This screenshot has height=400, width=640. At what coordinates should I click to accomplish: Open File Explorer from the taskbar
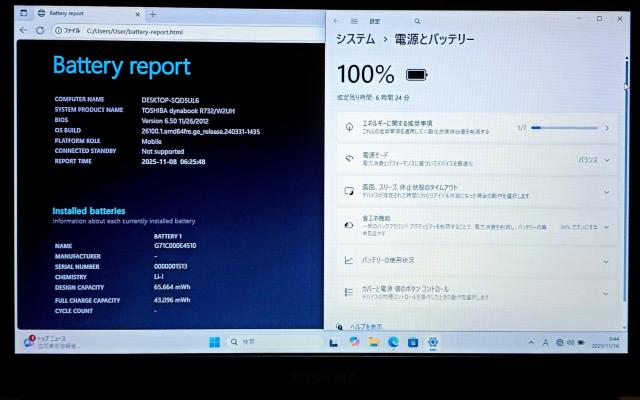[x=373, y=342]
